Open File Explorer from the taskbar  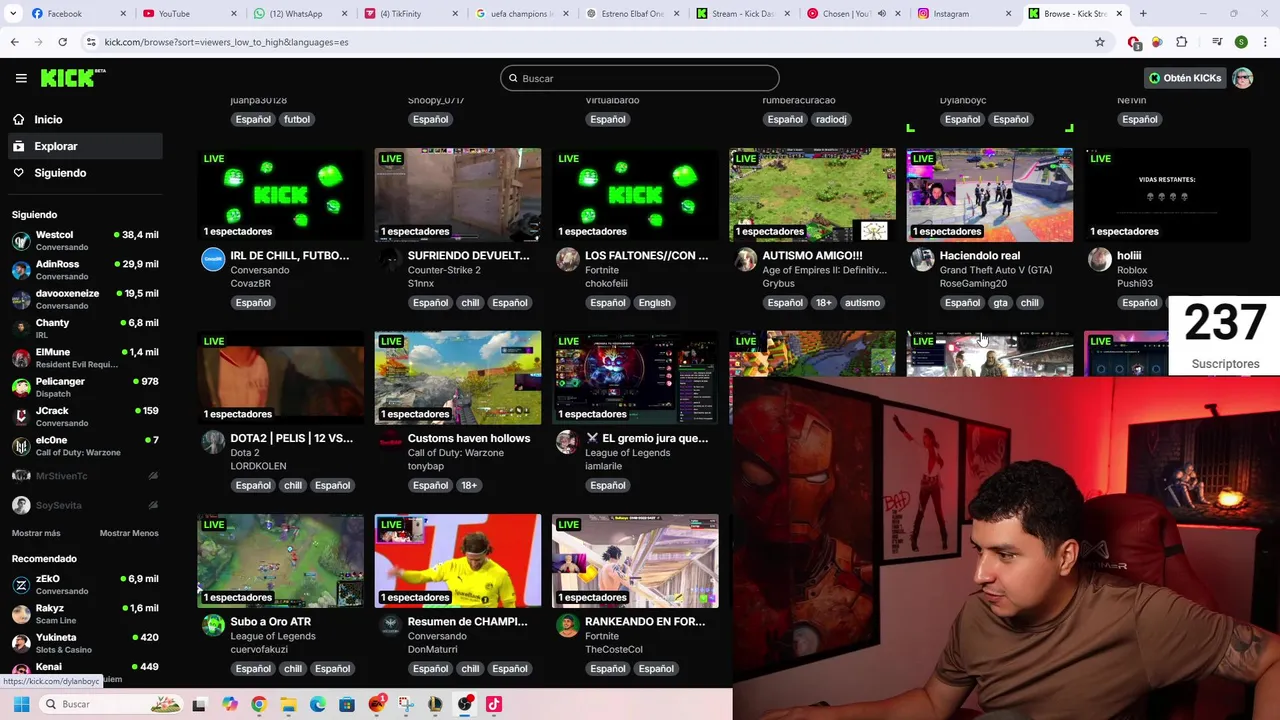(x=288, y=704)
